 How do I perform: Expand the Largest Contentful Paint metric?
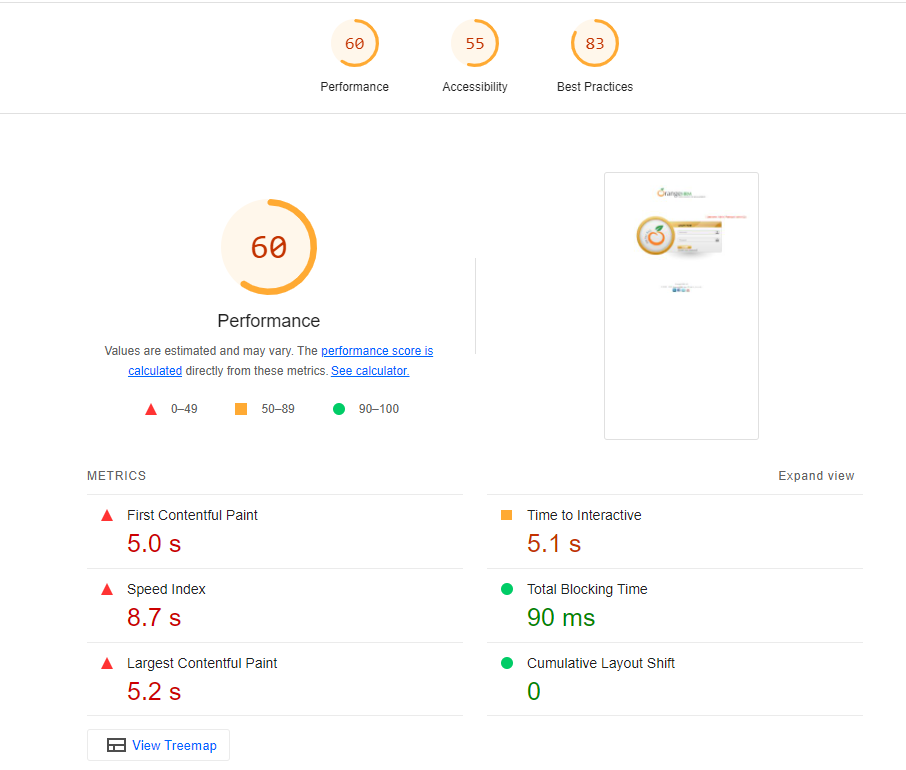pos(202,663)
